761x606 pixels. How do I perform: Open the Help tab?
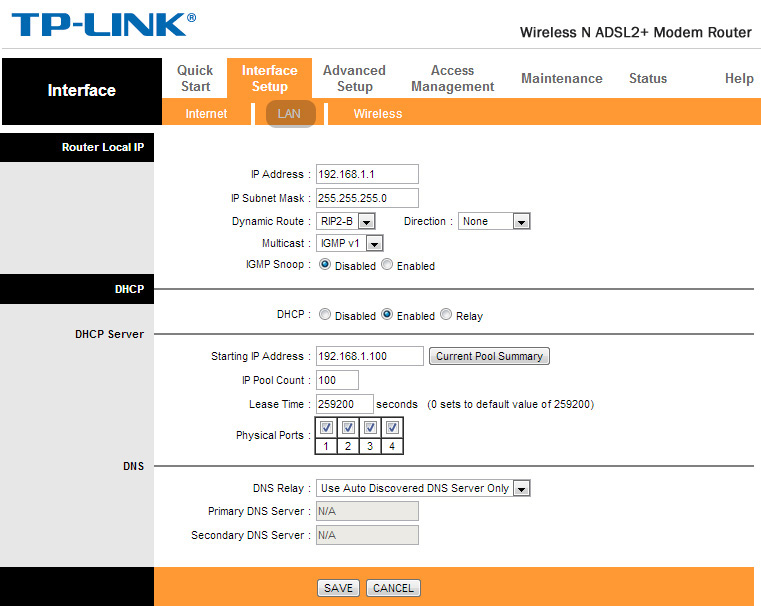(x=739, y=78)
